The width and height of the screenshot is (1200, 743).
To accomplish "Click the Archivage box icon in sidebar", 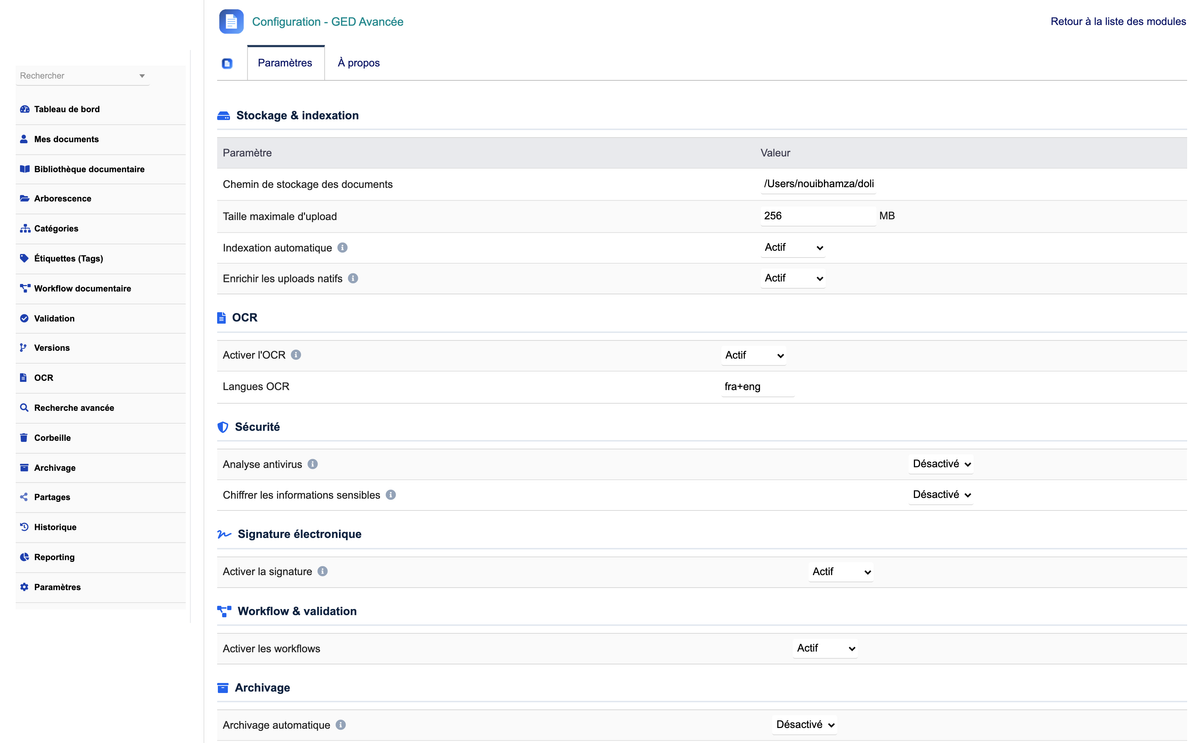I will coord(24,468).
